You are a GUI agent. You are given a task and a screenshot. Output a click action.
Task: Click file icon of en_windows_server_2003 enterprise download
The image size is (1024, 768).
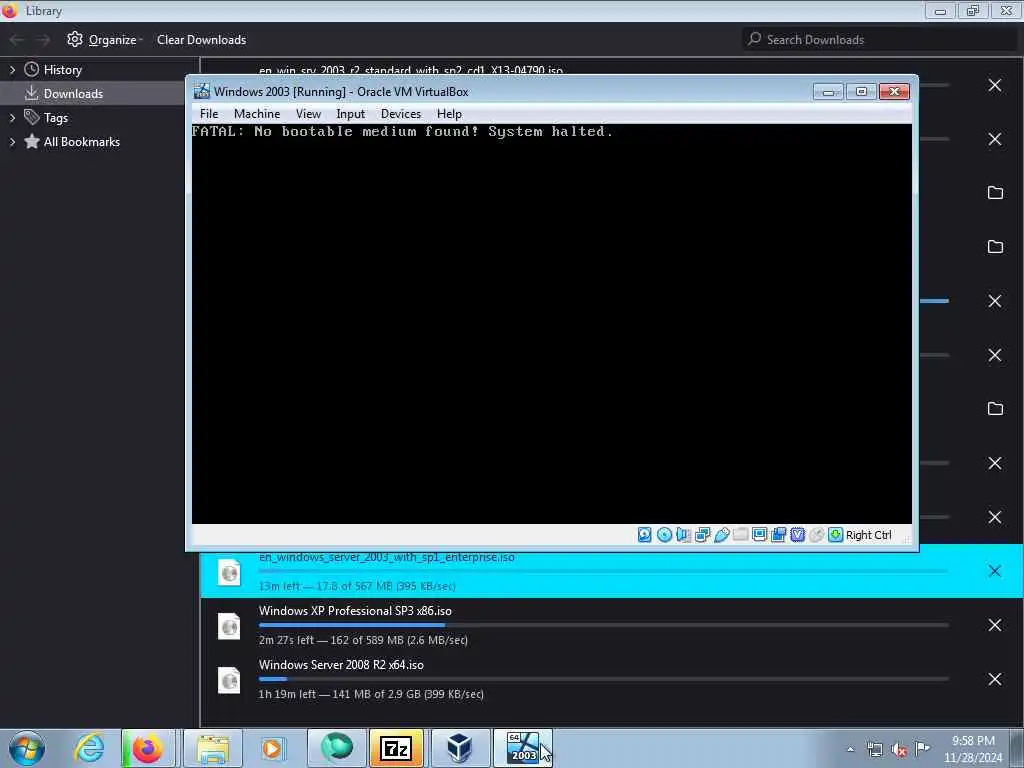(x=229, y=572)
